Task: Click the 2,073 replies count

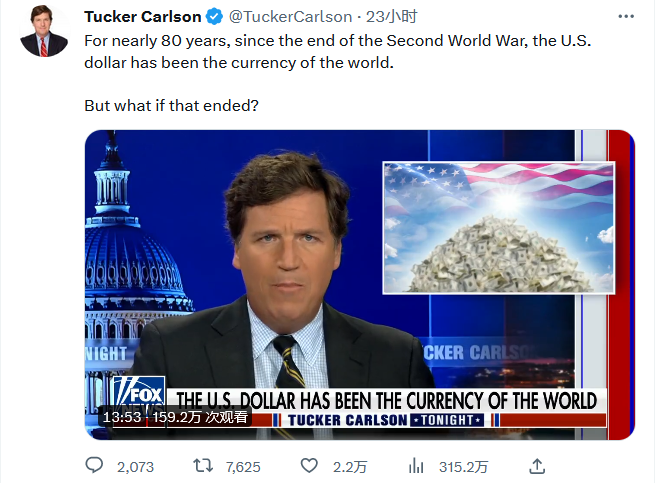Action: (x=135, y=466)
